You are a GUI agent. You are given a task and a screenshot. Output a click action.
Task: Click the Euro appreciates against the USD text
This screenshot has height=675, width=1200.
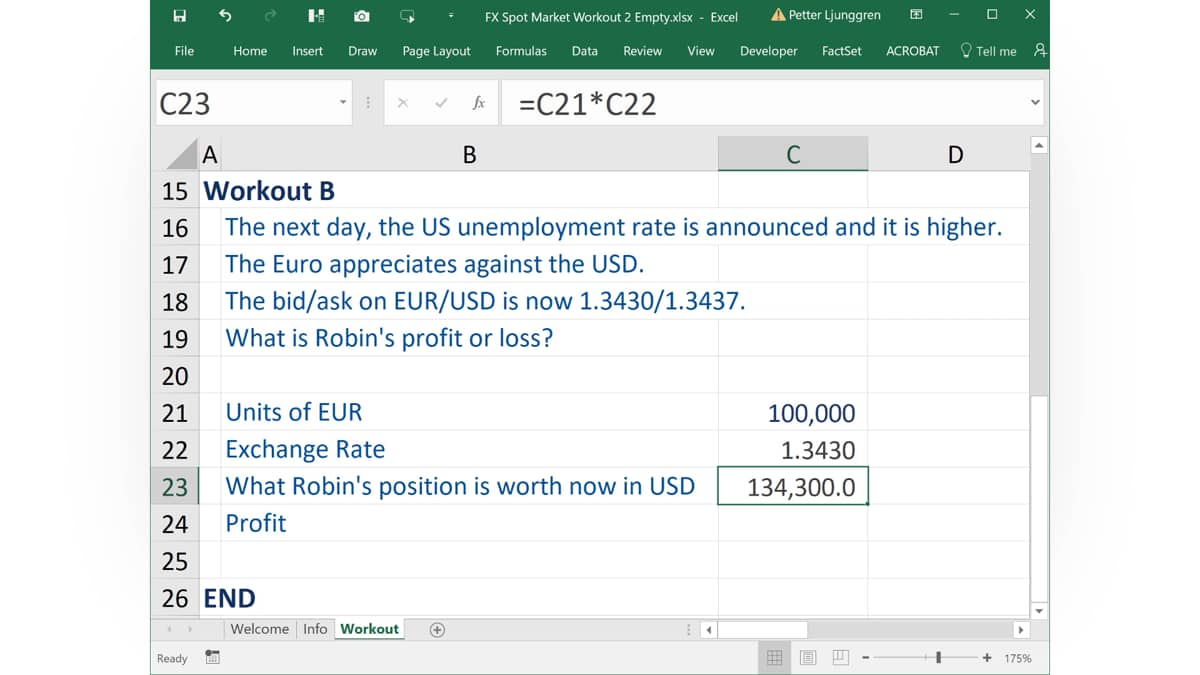pos(434,264)
